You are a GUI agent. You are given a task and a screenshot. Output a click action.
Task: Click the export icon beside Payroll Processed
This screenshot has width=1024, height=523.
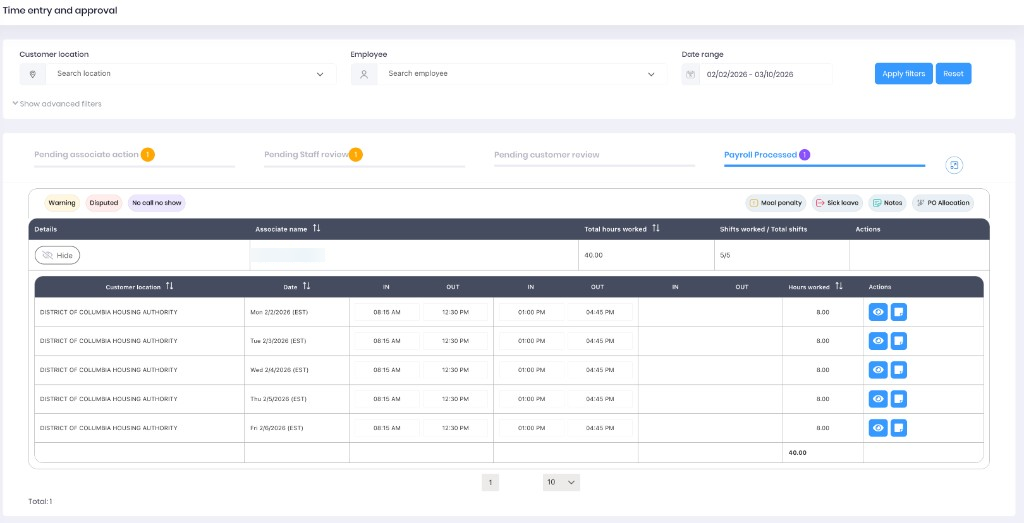pos(954,165)
